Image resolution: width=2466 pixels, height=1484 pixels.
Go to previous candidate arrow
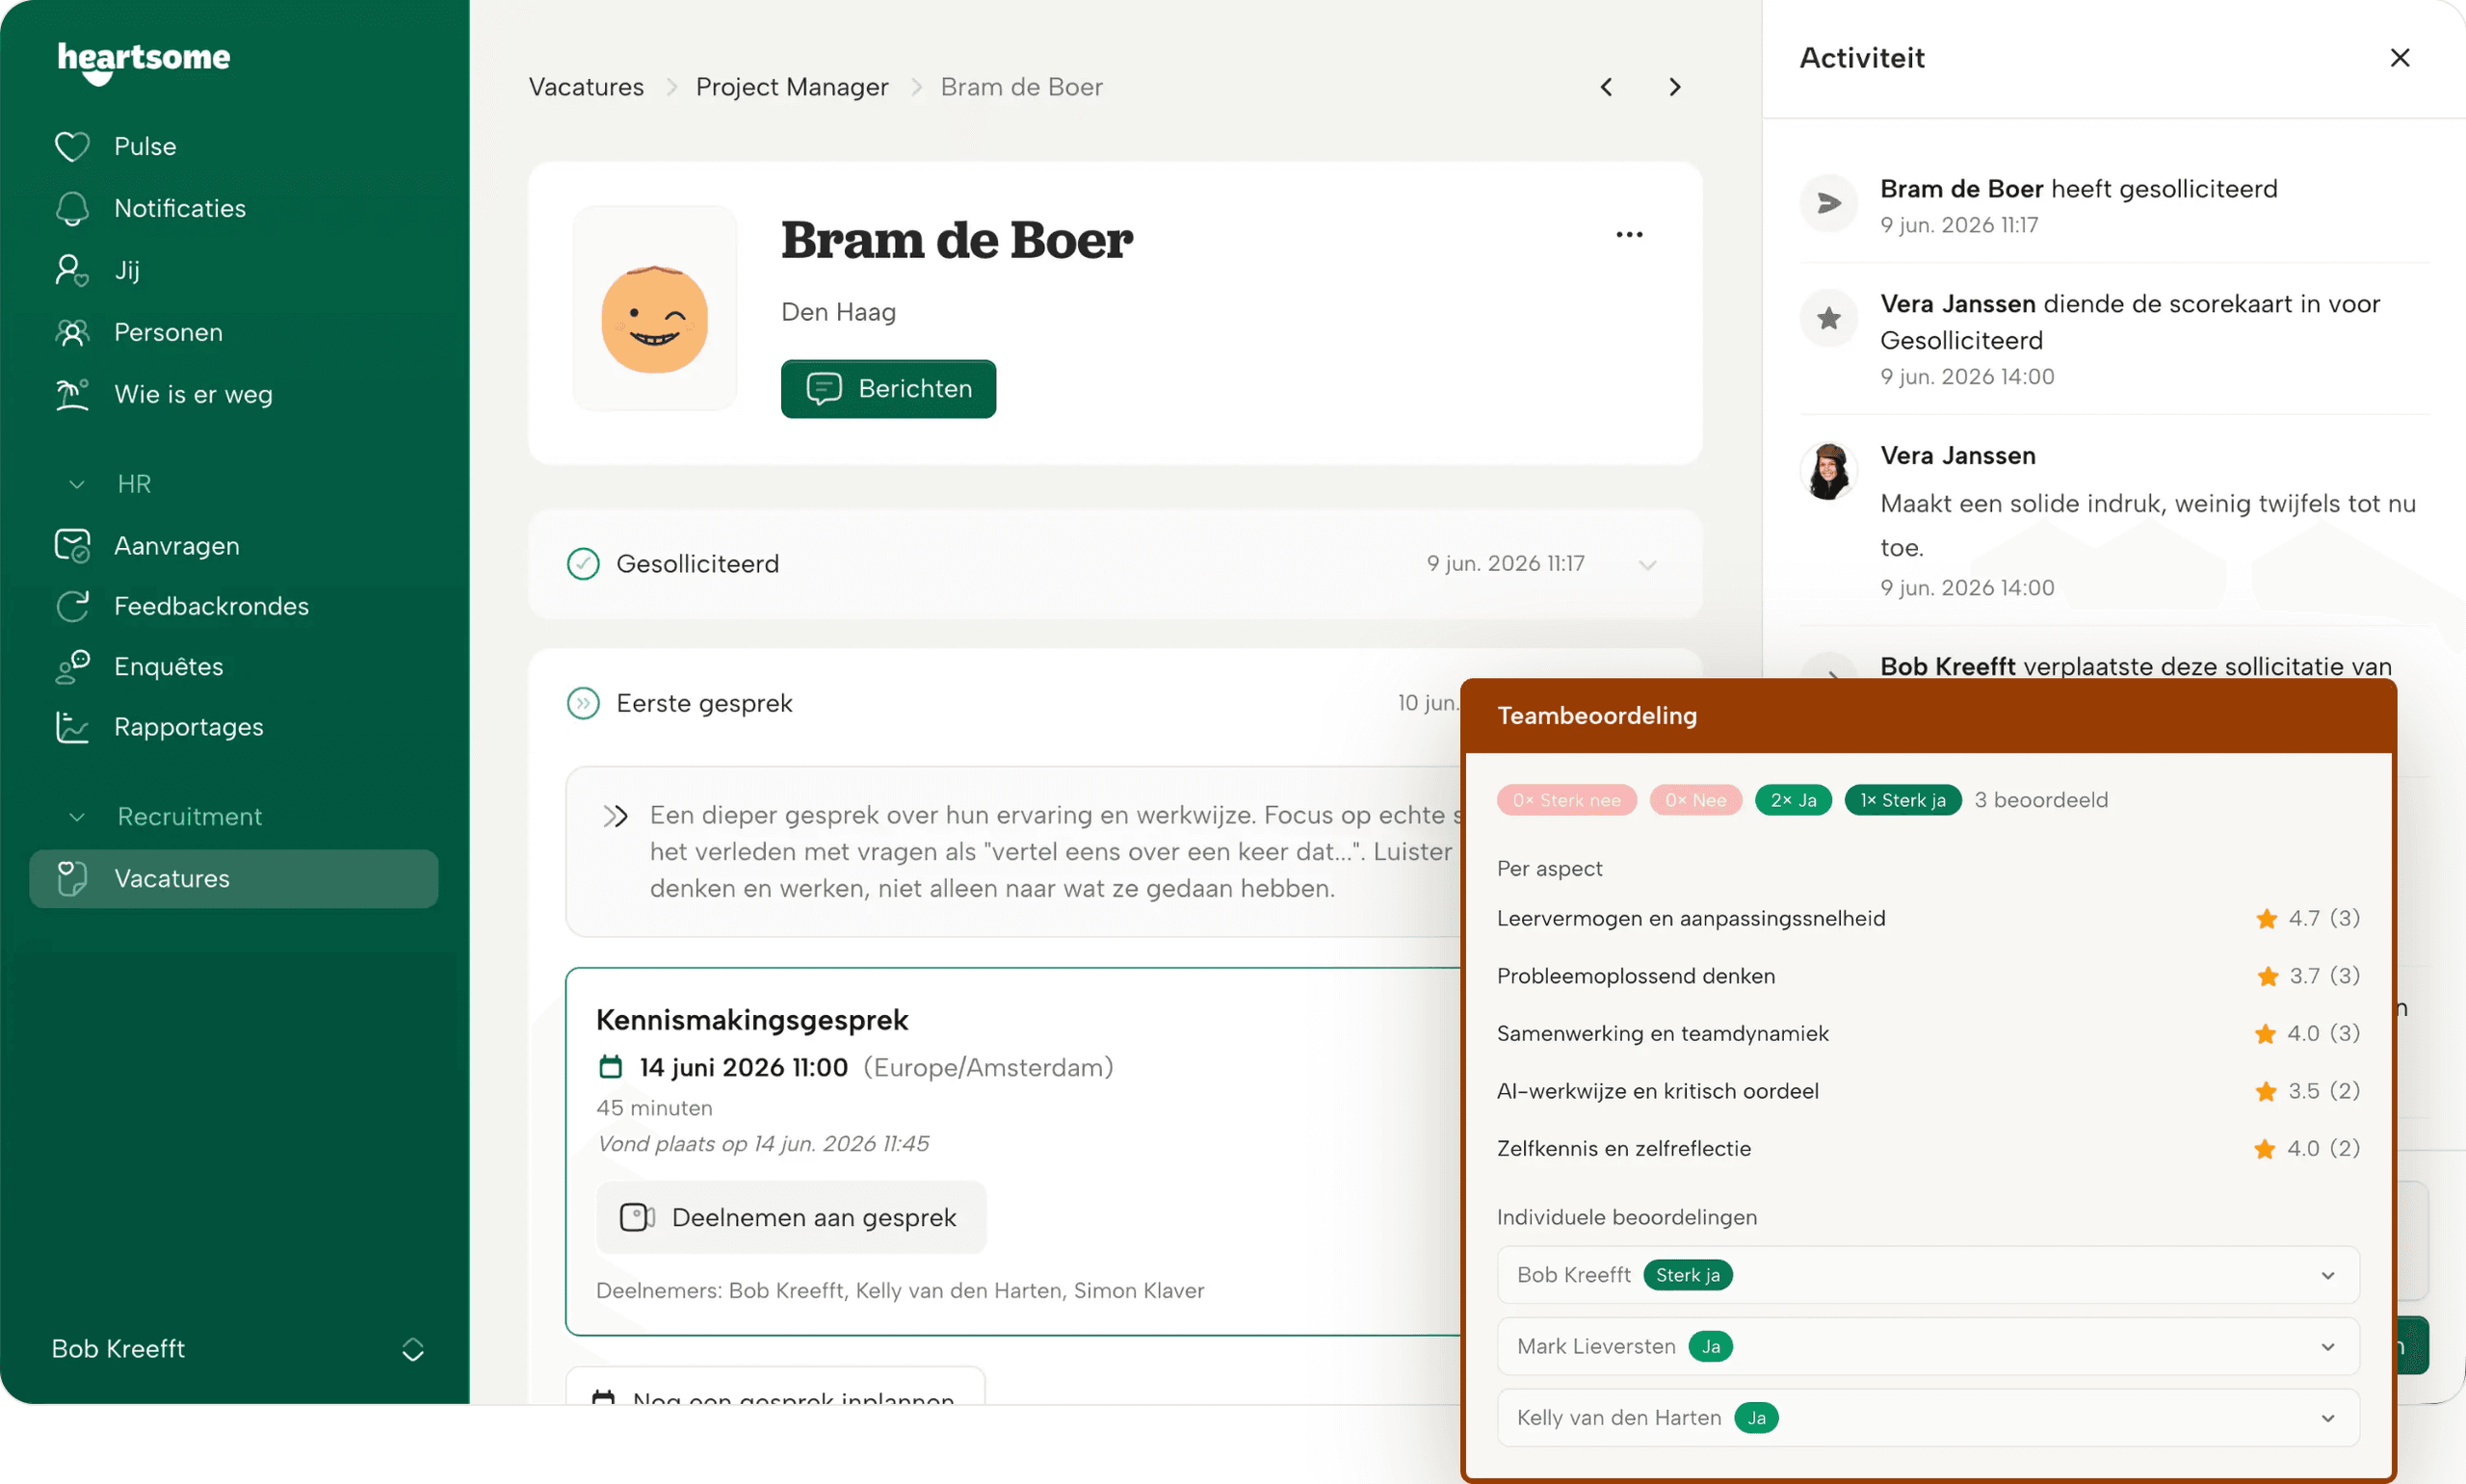tap(1606, 87)
